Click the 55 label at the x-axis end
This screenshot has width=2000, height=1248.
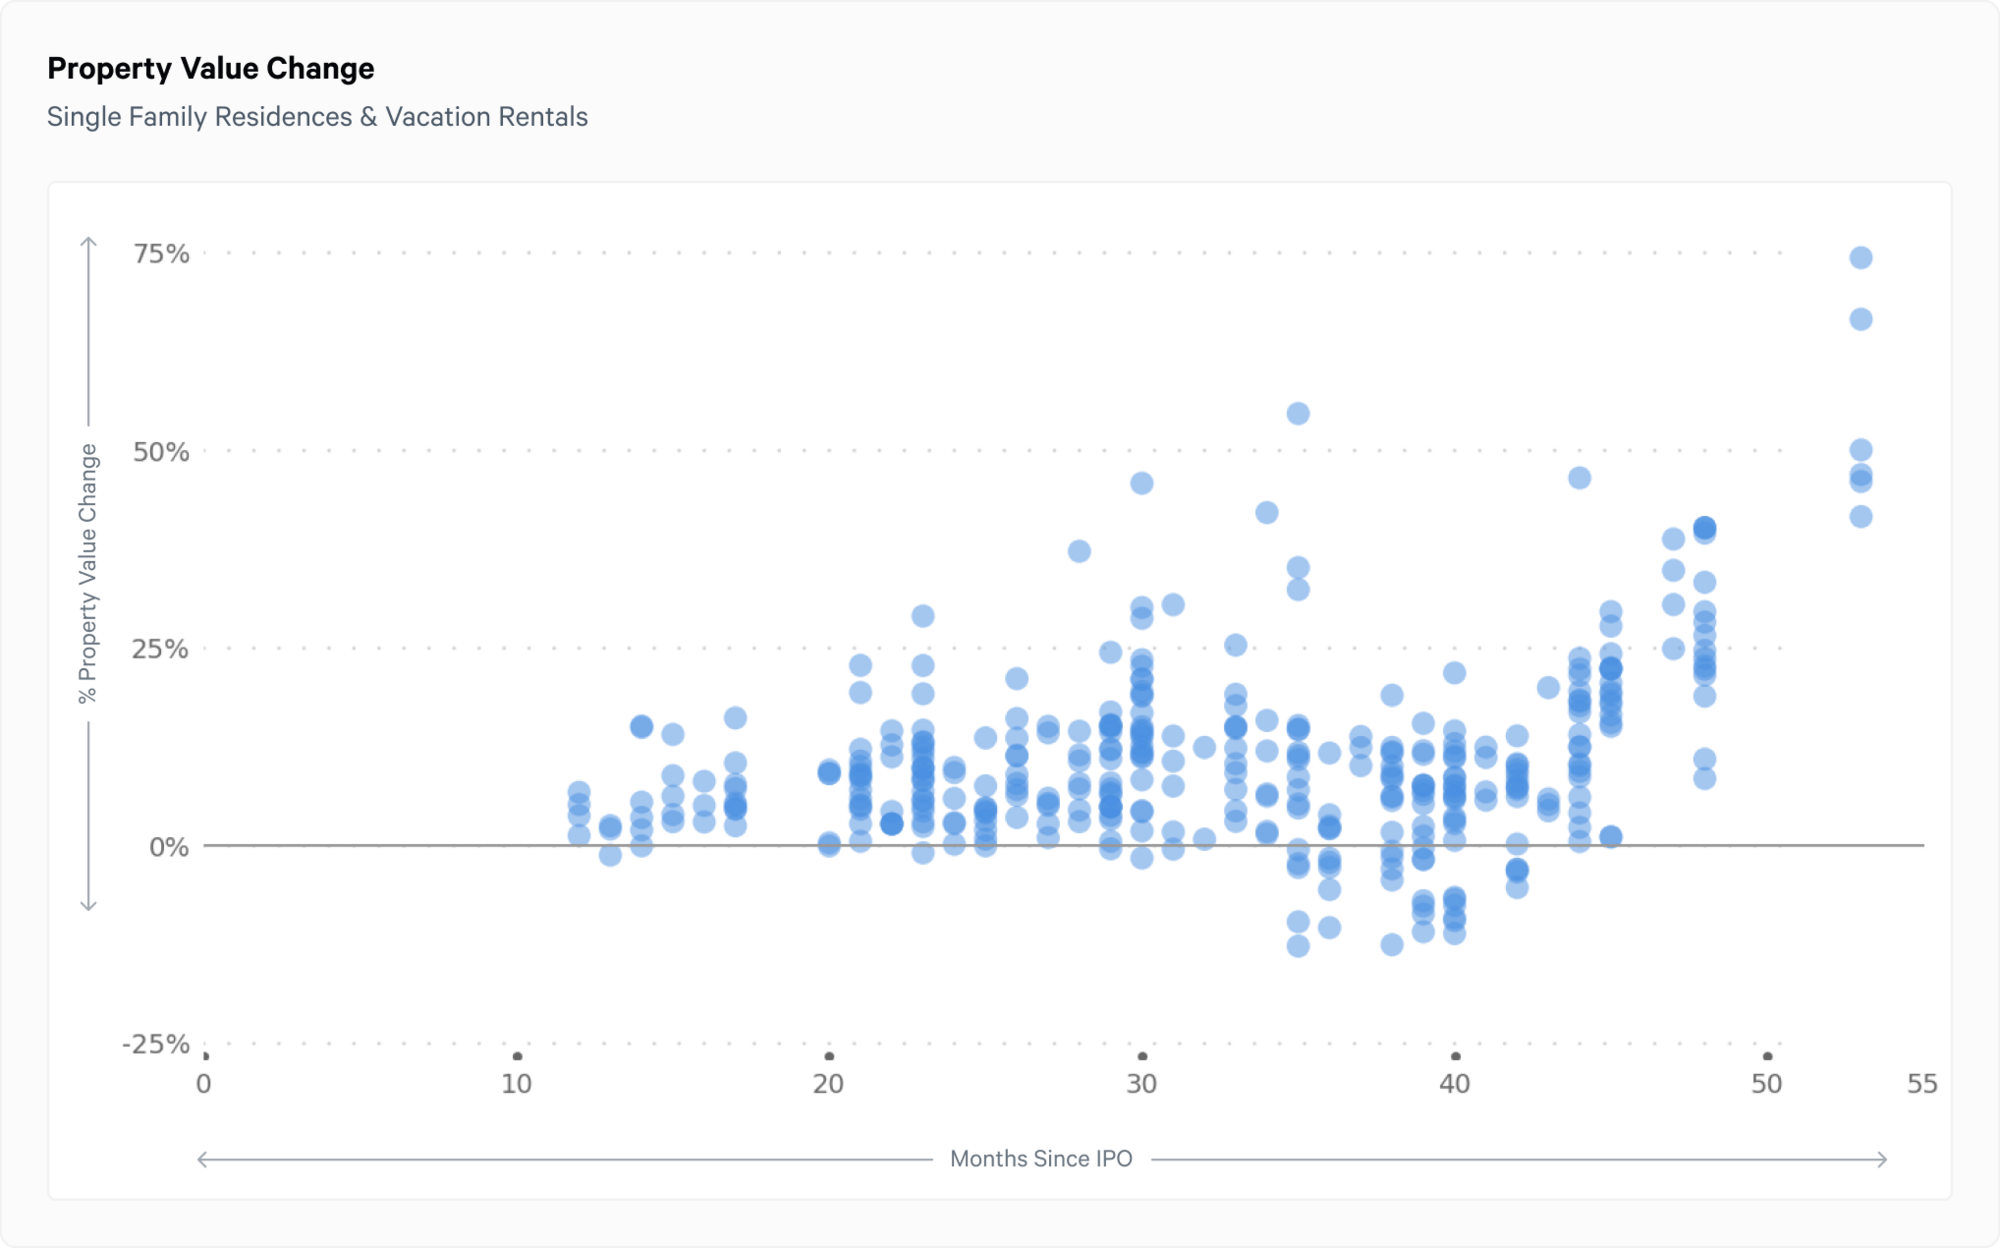[x=1921, y=1084]
